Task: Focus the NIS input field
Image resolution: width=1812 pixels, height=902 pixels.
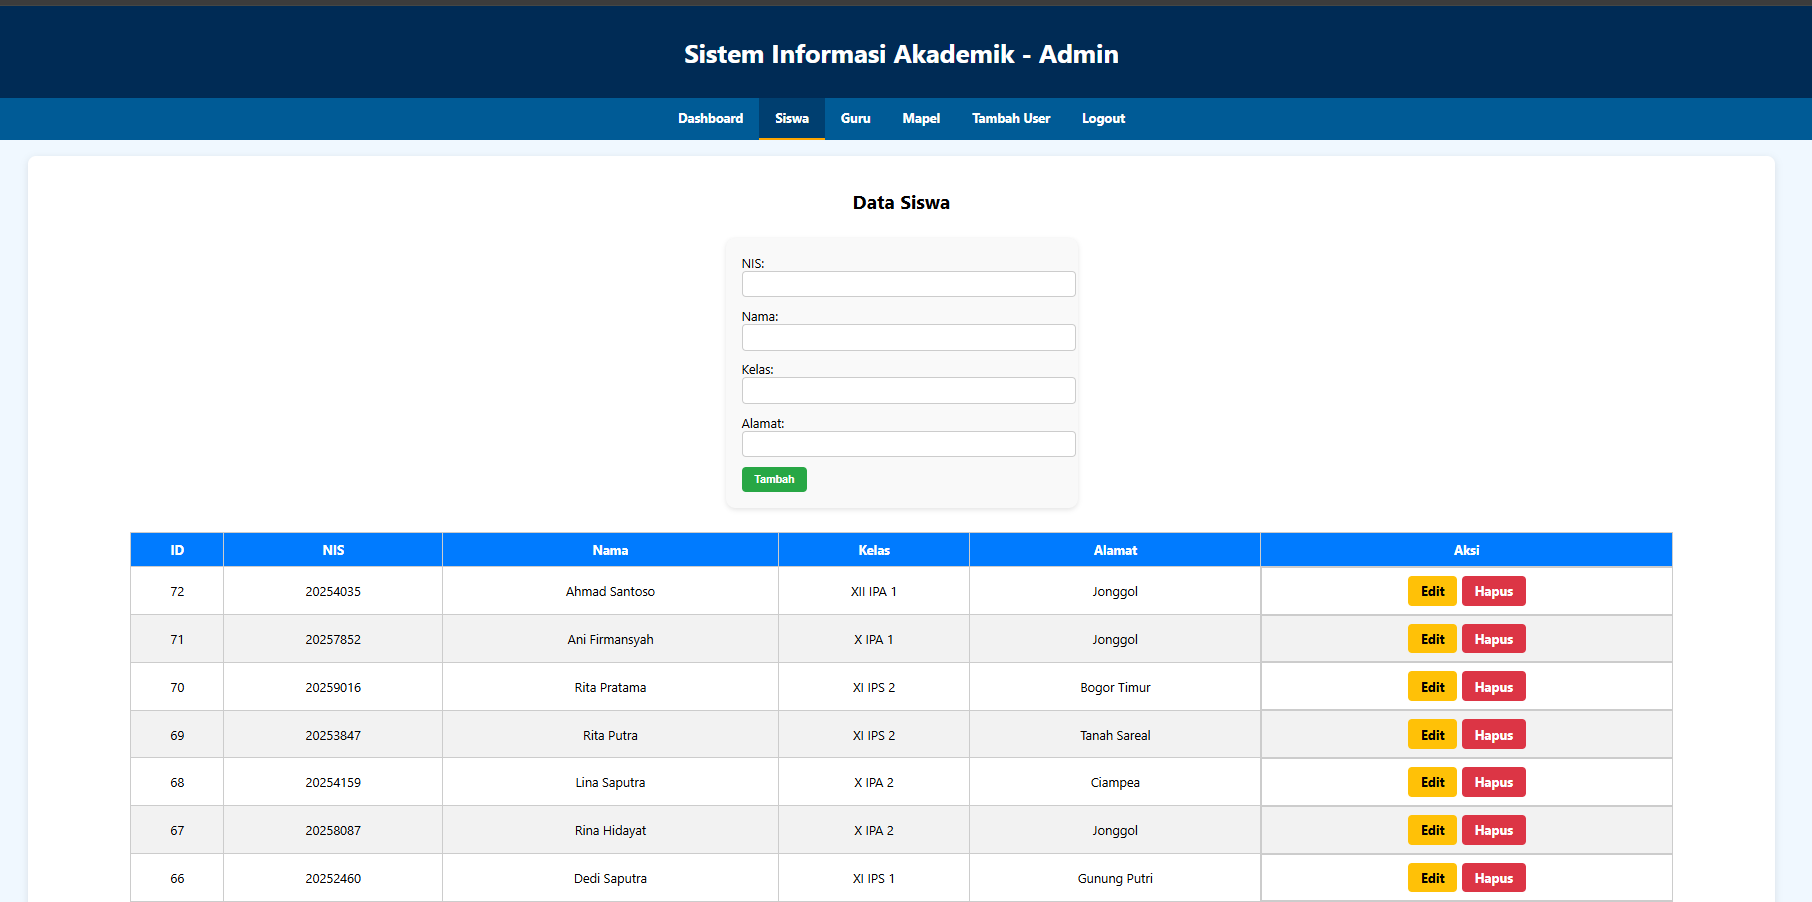Action: pyautogui.click(x=908, y=284)
